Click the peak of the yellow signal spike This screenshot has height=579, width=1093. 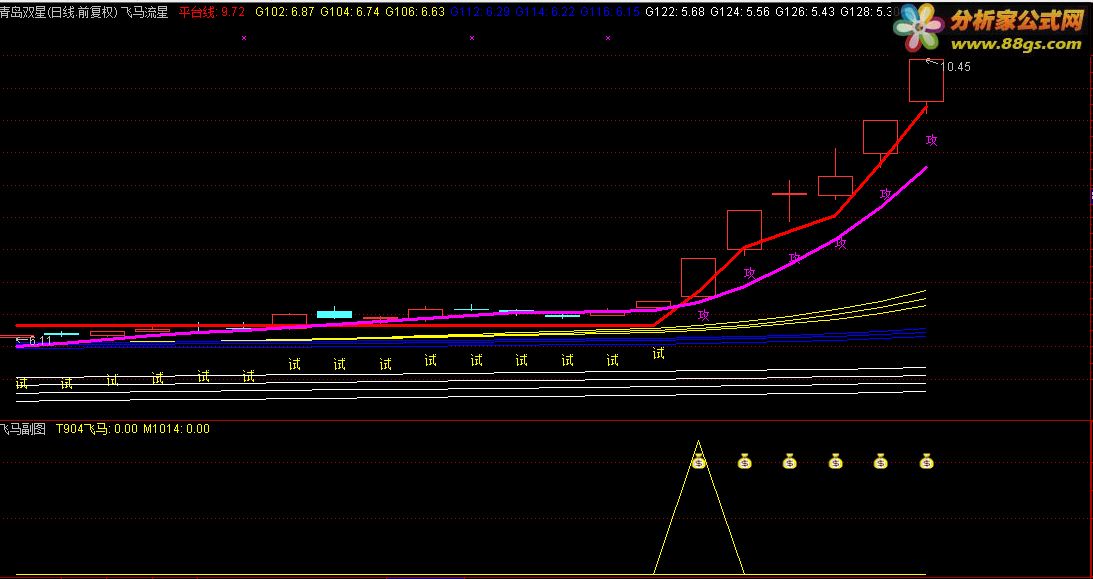tap(698, 442)
